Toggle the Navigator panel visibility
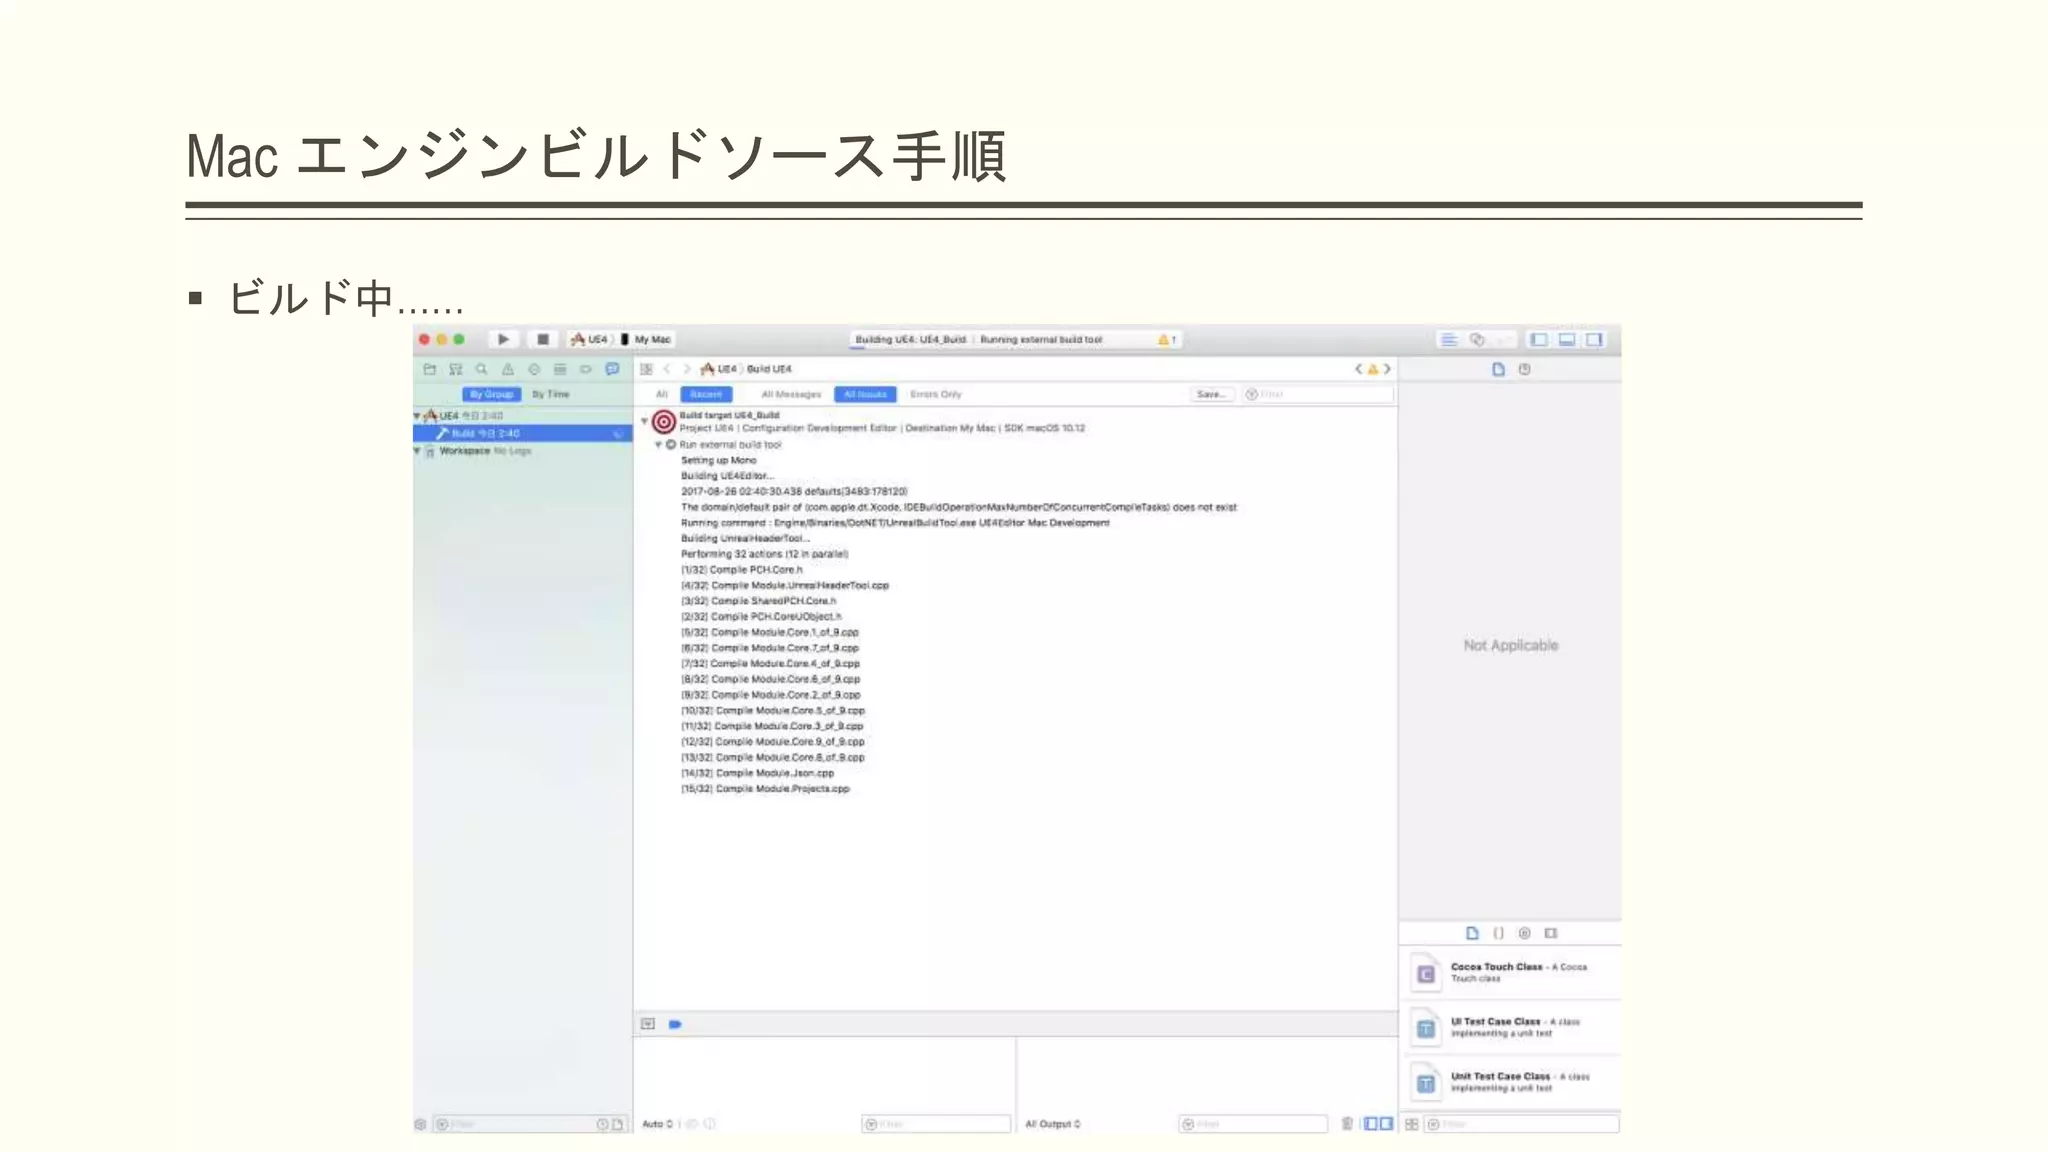 click(1539, 340)
